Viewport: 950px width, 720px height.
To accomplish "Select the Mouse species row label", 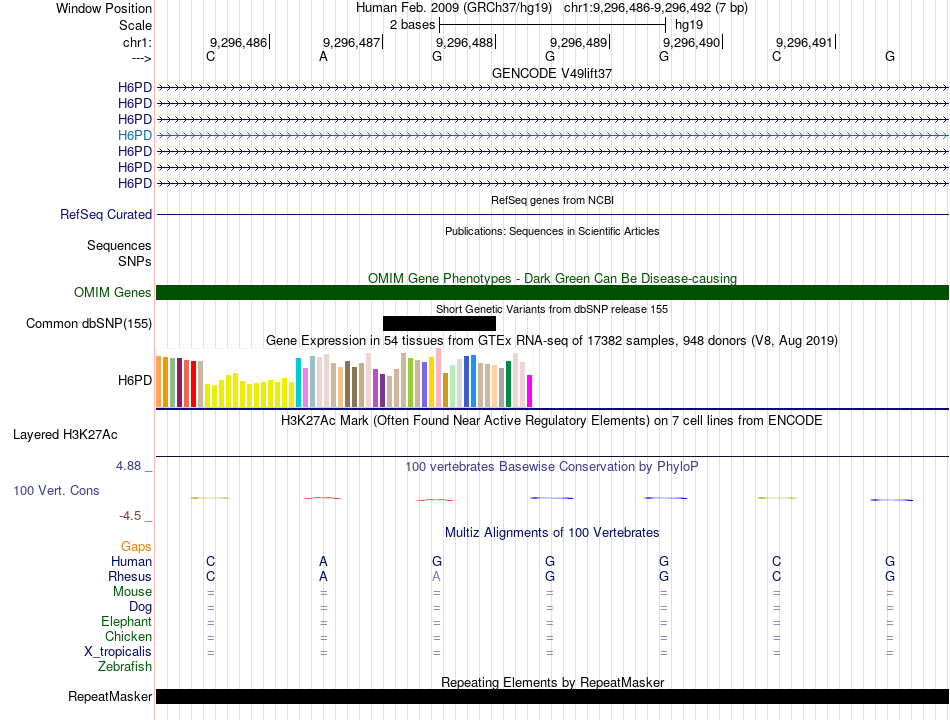I will coord(132,592).
